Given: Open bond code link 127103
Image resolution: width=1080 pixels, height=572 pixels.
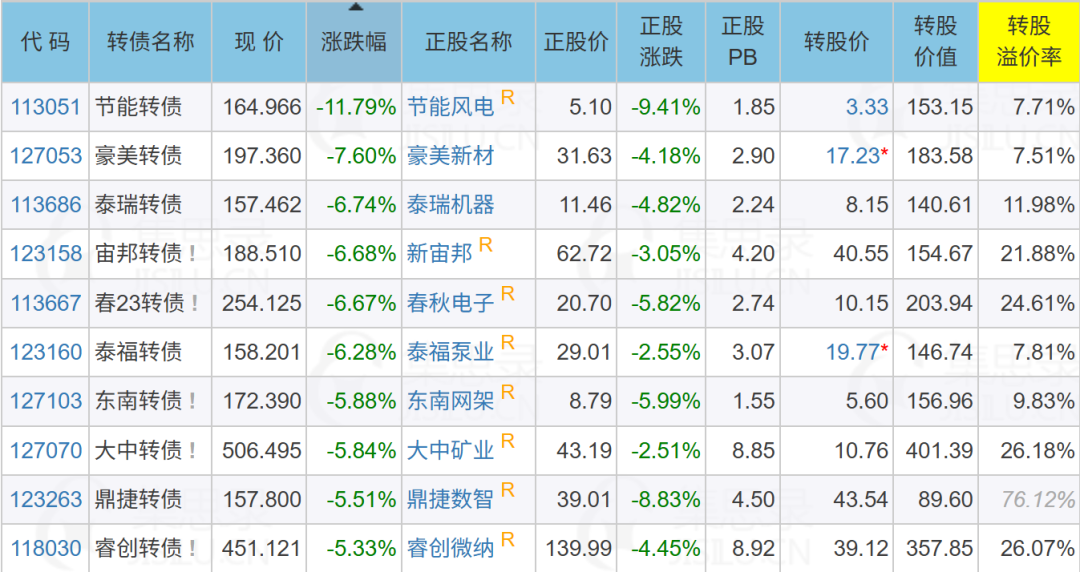Looking at the screenshot, I should click(45, 401).
